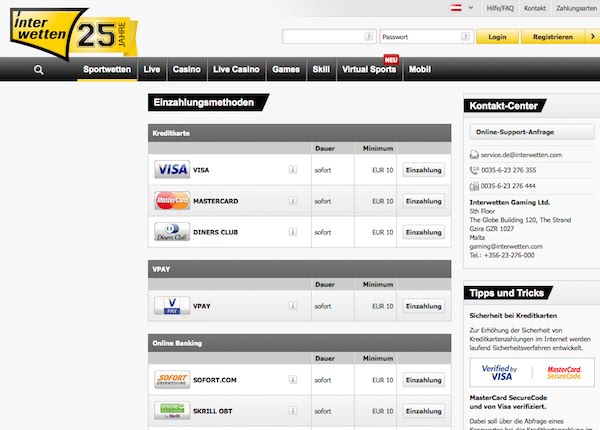Click the gaming@interwetten.com email link
Viewport: 600px width, 430px height.
point(506,246)
